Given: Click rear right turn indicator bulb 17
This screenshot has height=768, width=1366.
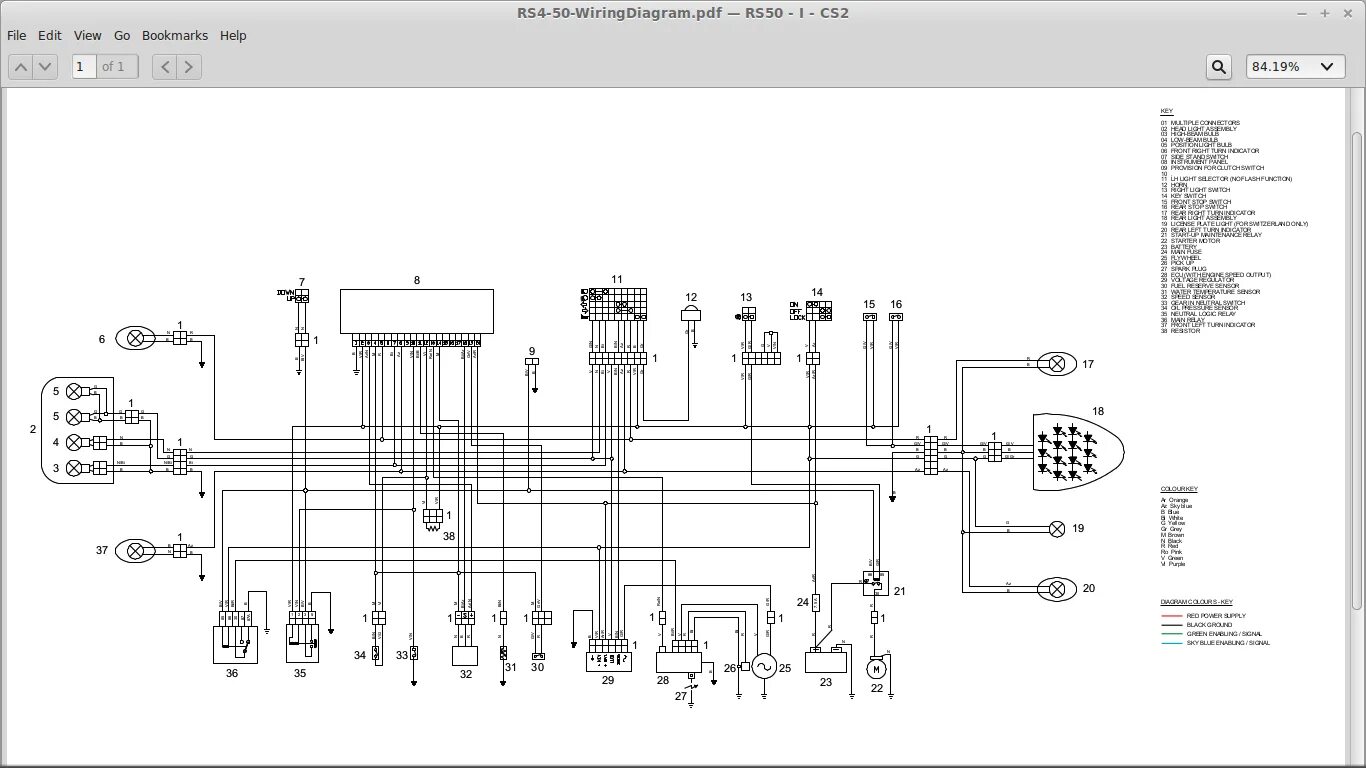Looking at the screenshot, I should (1057, 364).
